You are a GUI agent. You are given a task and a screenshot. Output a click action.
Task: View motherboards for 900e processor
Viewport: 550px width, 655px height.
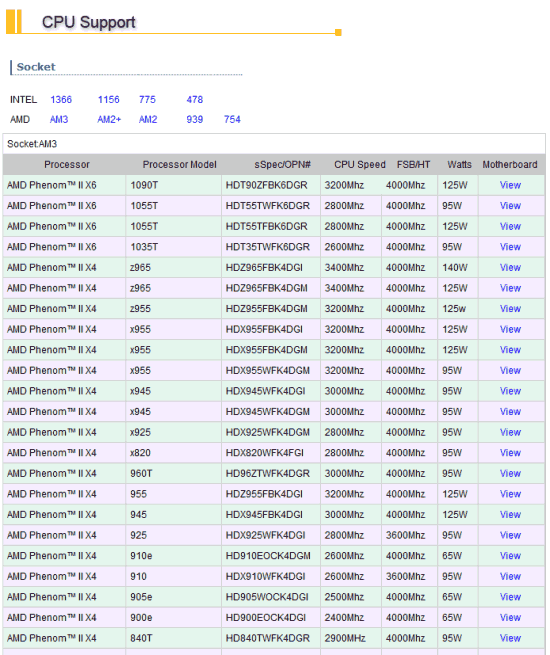[x=510, y=618]
